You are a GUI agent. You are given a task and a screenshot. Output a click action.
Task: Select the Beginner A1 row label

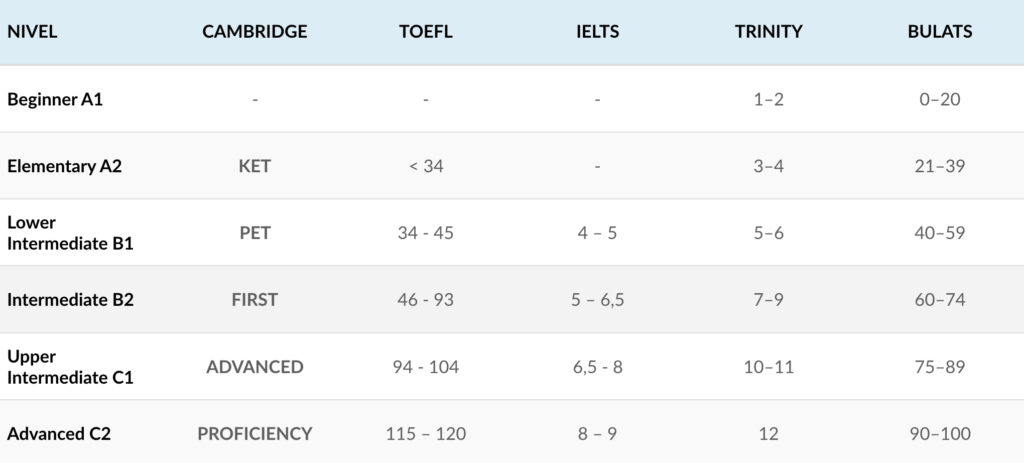point(55,99)
